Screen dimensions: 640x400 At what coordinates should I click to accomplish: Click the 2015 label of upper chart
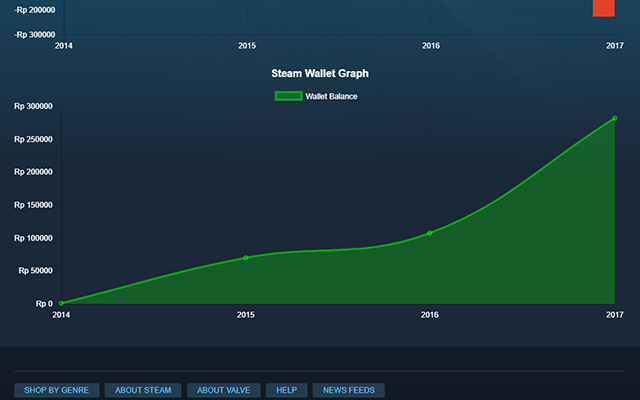[247, 46]
